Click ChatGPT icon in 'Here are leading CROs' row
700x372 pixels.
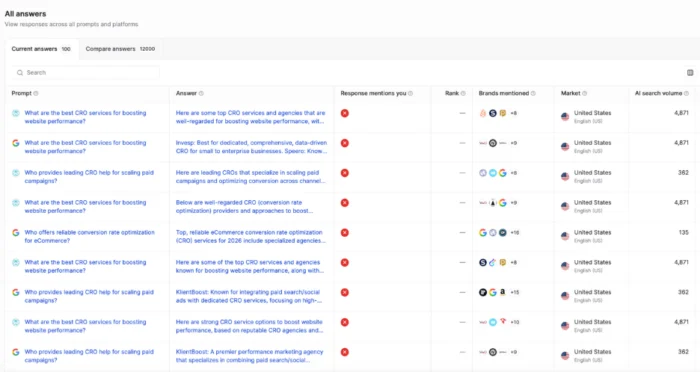(x=16, y=173)
